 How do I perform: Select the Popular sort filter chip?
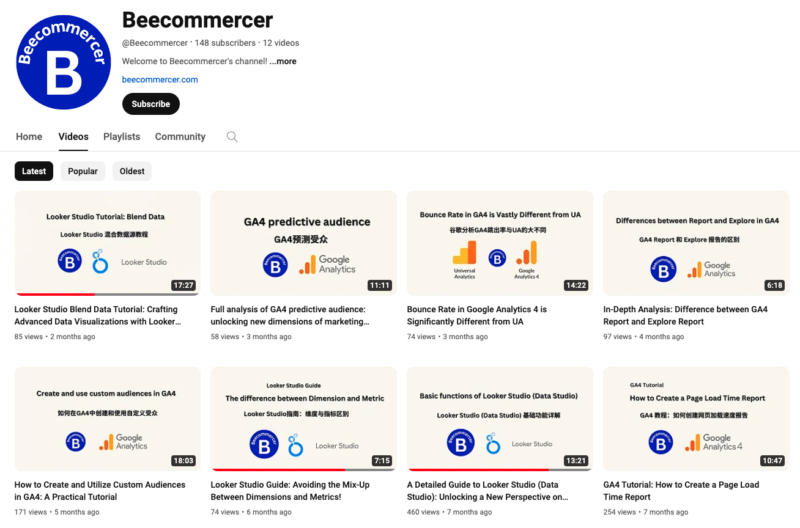83,171
